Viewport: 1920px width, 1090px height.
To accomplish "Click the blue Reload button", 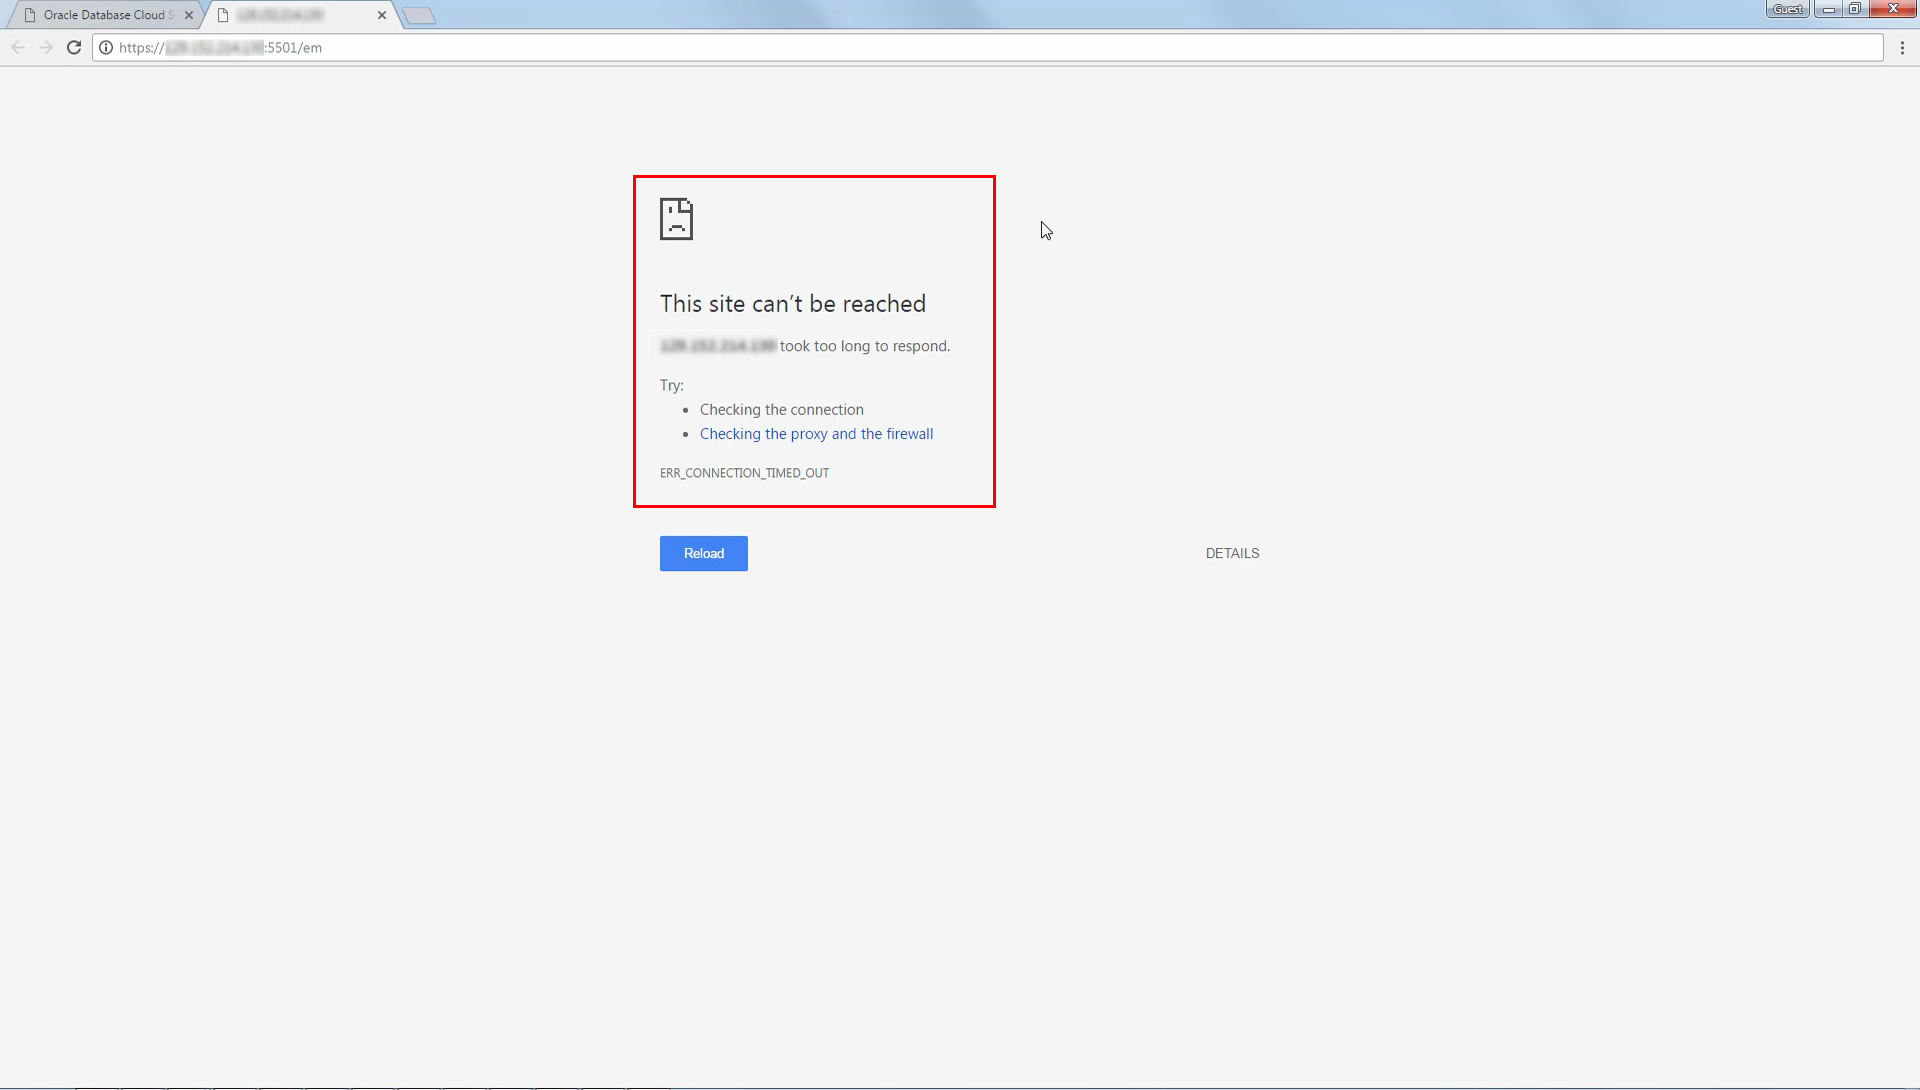I will click(x=704, y=553).
